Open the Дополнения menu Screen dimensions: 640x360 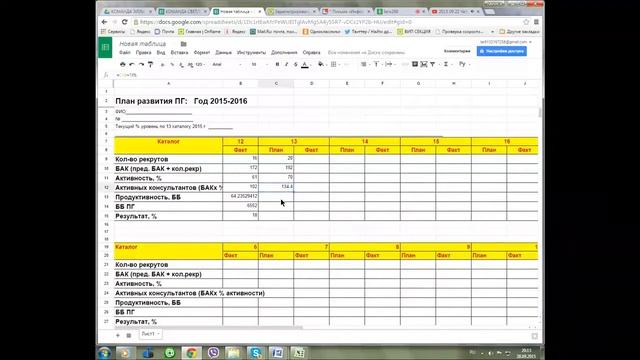(x=284, y=53)
